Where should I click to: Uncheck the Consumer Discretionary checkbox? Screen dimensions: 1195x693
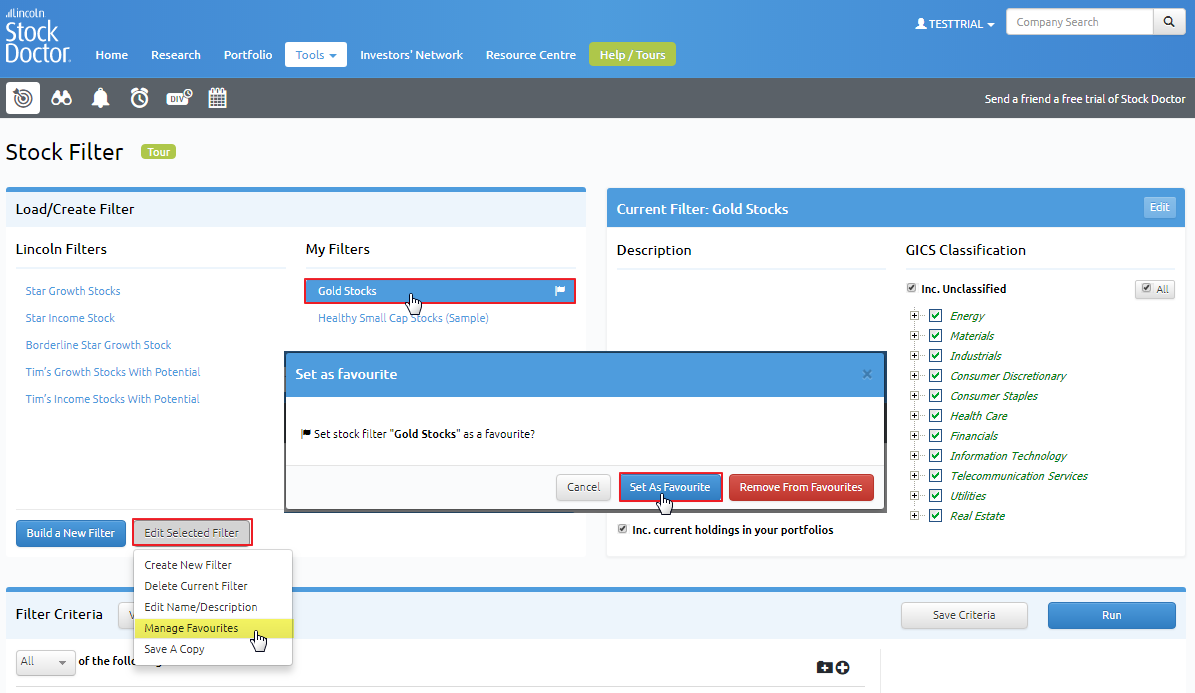936,376
